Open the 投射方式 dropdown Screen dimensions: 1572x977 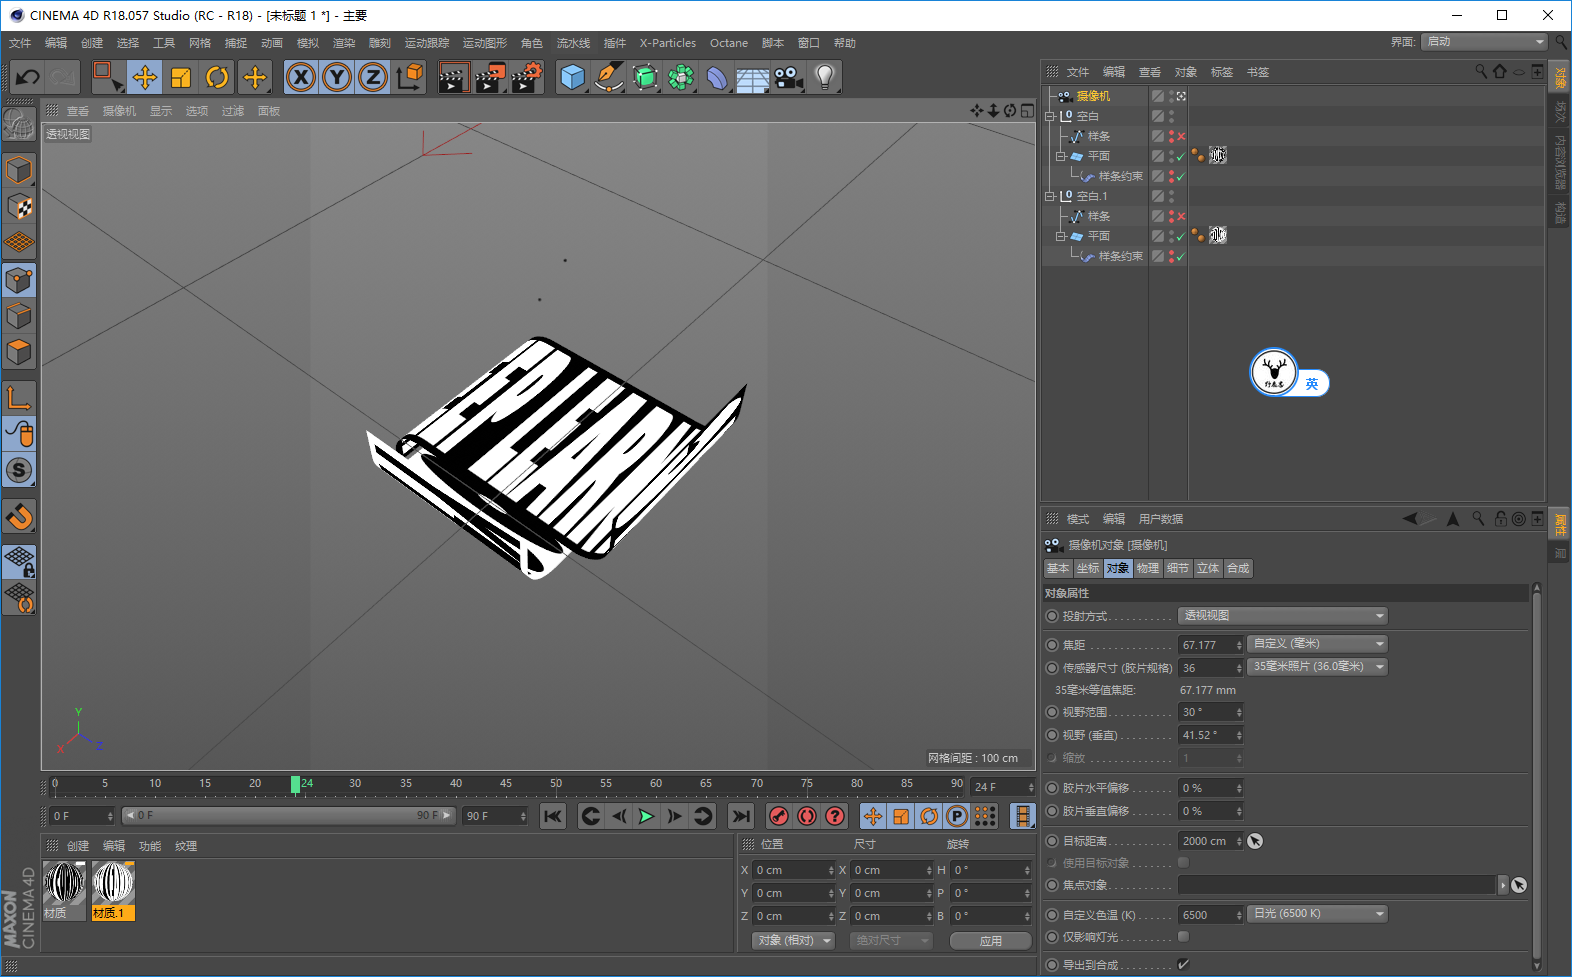pos(1283,616)
